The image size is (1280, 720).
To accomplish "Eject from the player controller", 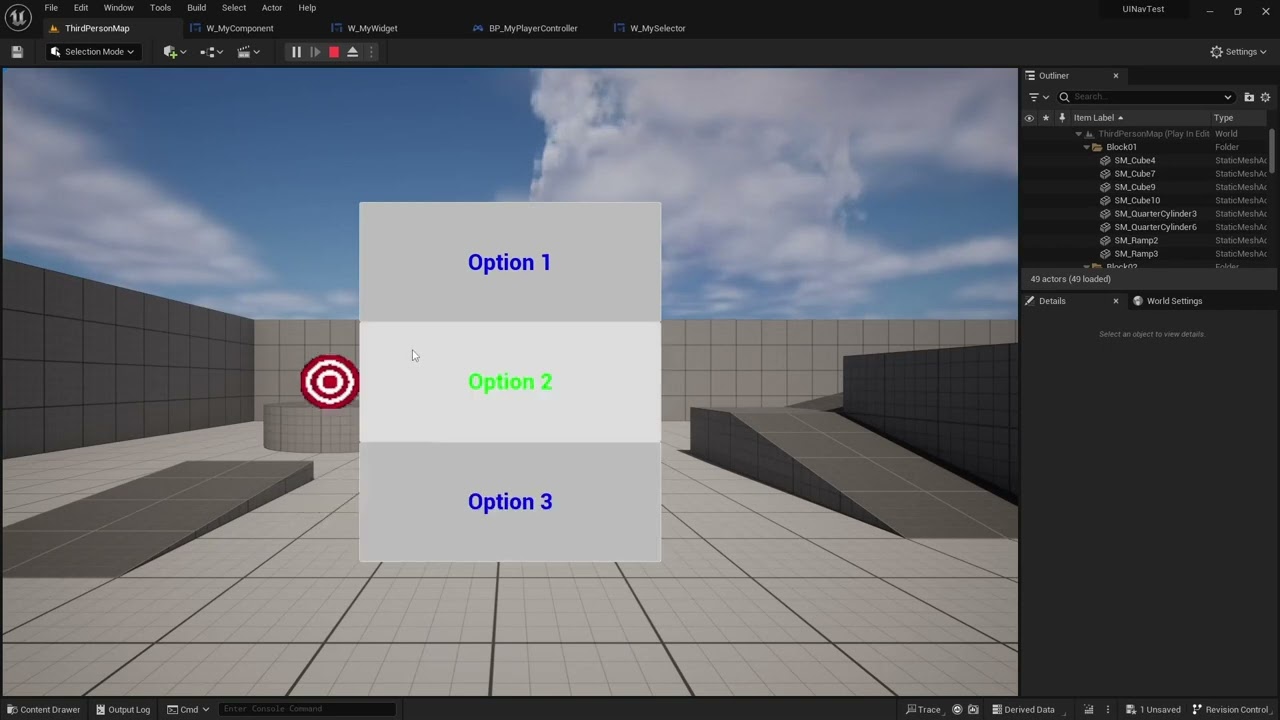I will 352,52.
